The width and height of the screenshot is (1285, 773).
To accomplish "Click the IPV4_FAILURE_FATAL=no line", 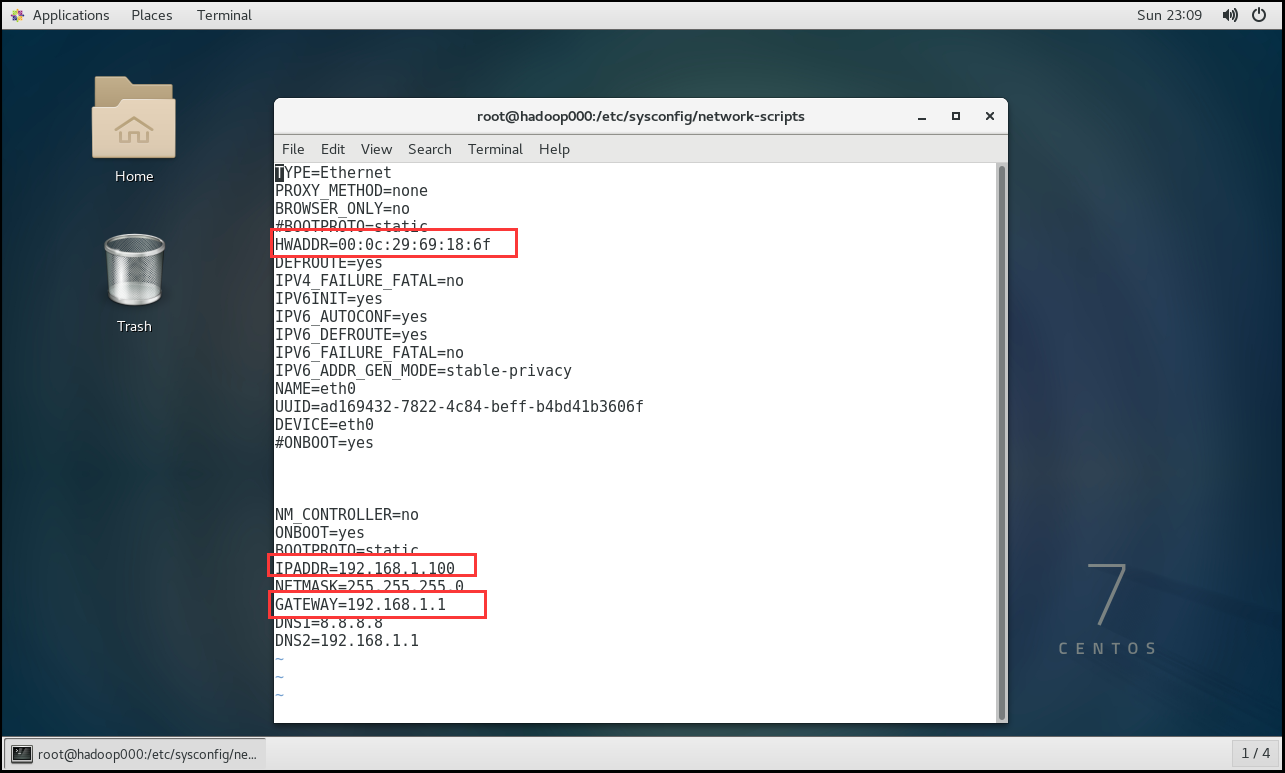I will pos(369,281).
